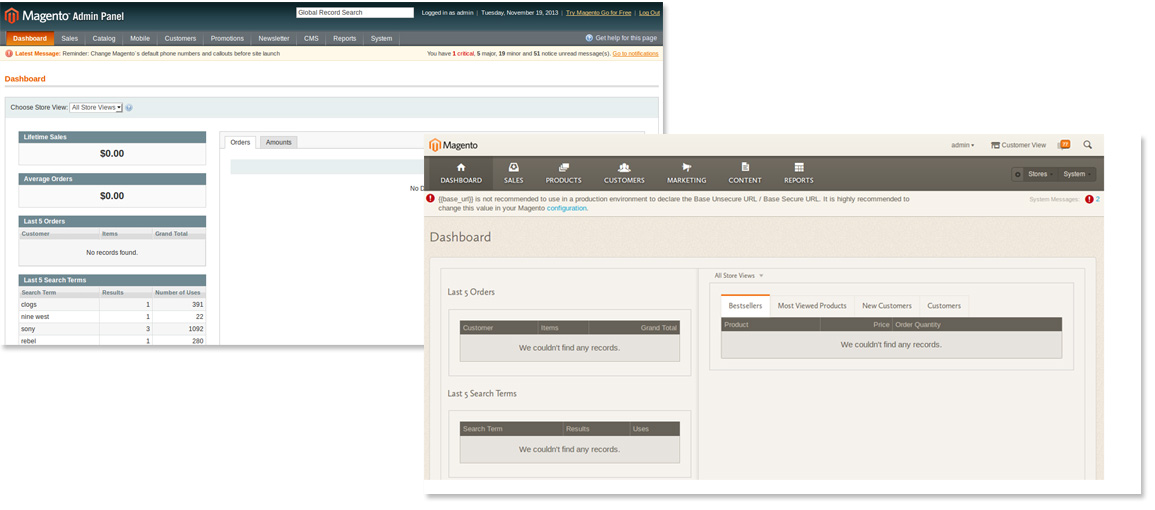Open the Sales icon menu in new admin
The height and width of the screenshot is (510, 1155).
point(513,173)
